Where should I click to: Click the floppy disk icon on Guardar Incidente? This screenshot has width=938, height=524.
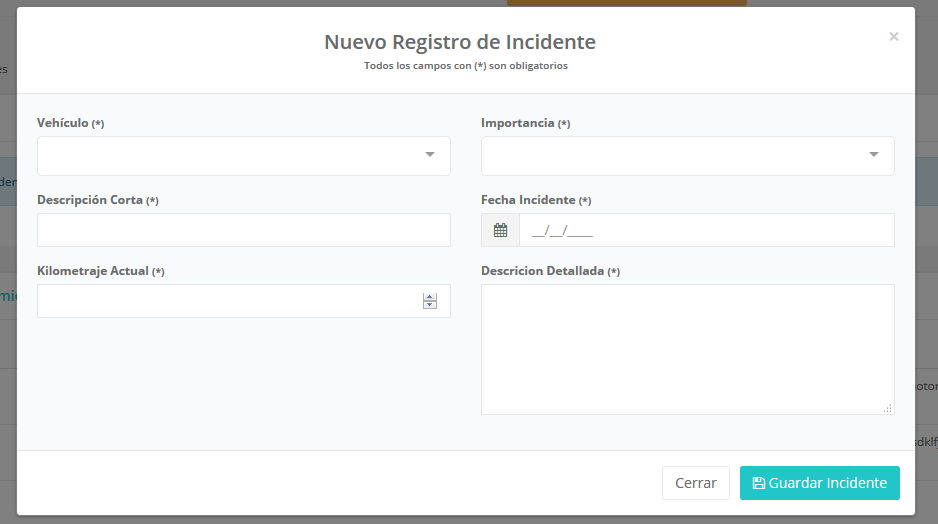pos(758,483)
